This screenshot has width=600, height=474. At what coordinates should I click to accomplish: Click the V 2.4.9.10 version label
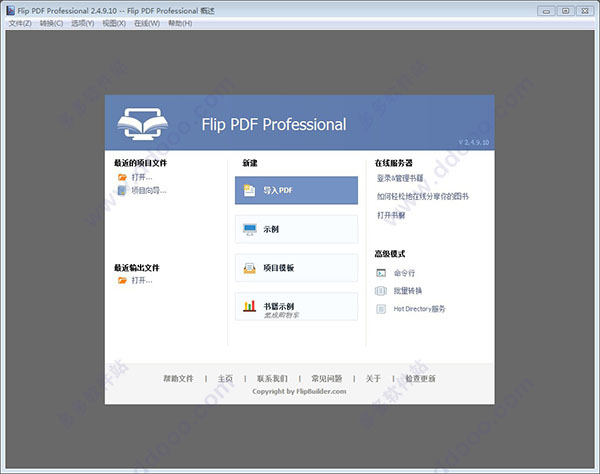pyautogui.click(x=474, y=142)
